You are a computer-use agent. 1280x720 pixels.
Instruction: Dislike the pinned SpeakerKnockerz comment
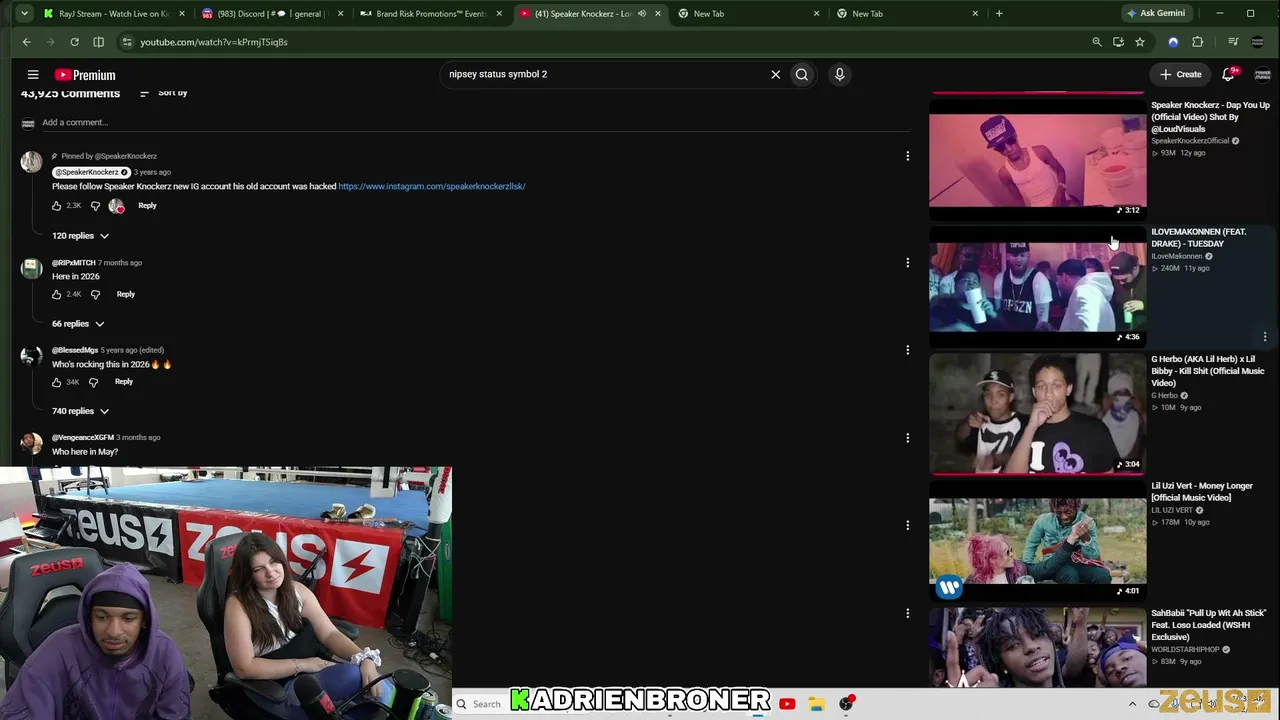tap(95, 206)
